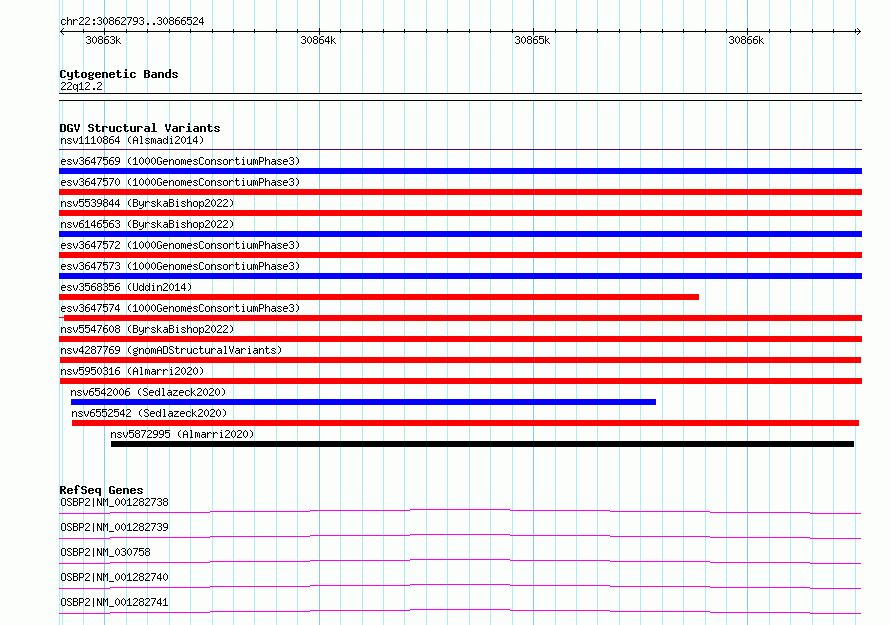The height and width of the screenshot is (625, 890).
Task: Select the esv3647573 blue variant bar
Action: pos(460,276)
